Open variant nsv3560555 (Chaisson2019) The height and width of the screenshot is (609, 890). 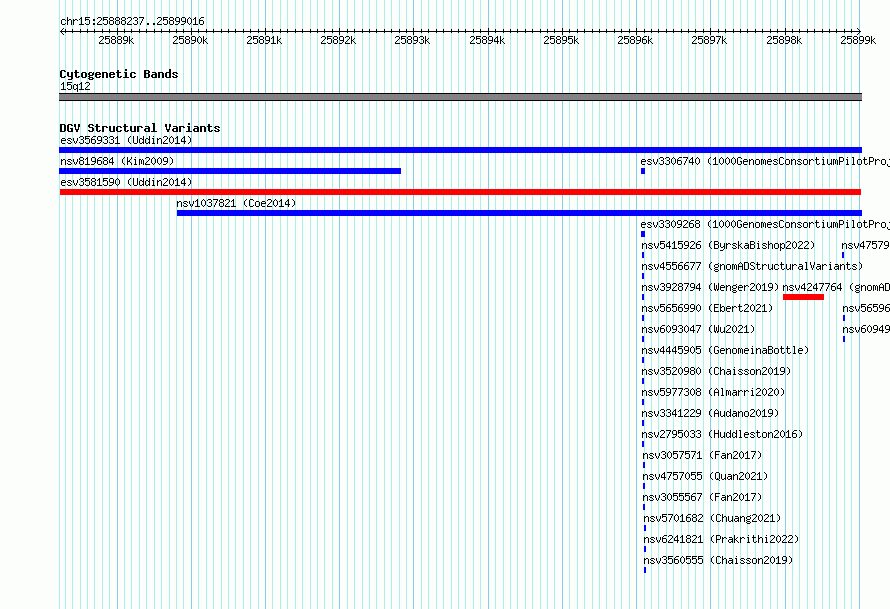click(718, 560)
